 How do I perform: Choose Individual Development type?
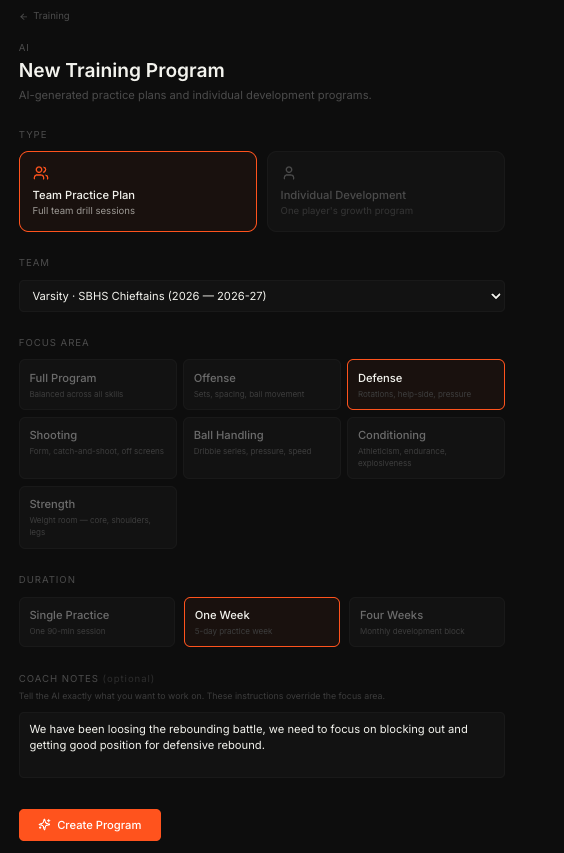pyautogui.click(x=386, y=191)
